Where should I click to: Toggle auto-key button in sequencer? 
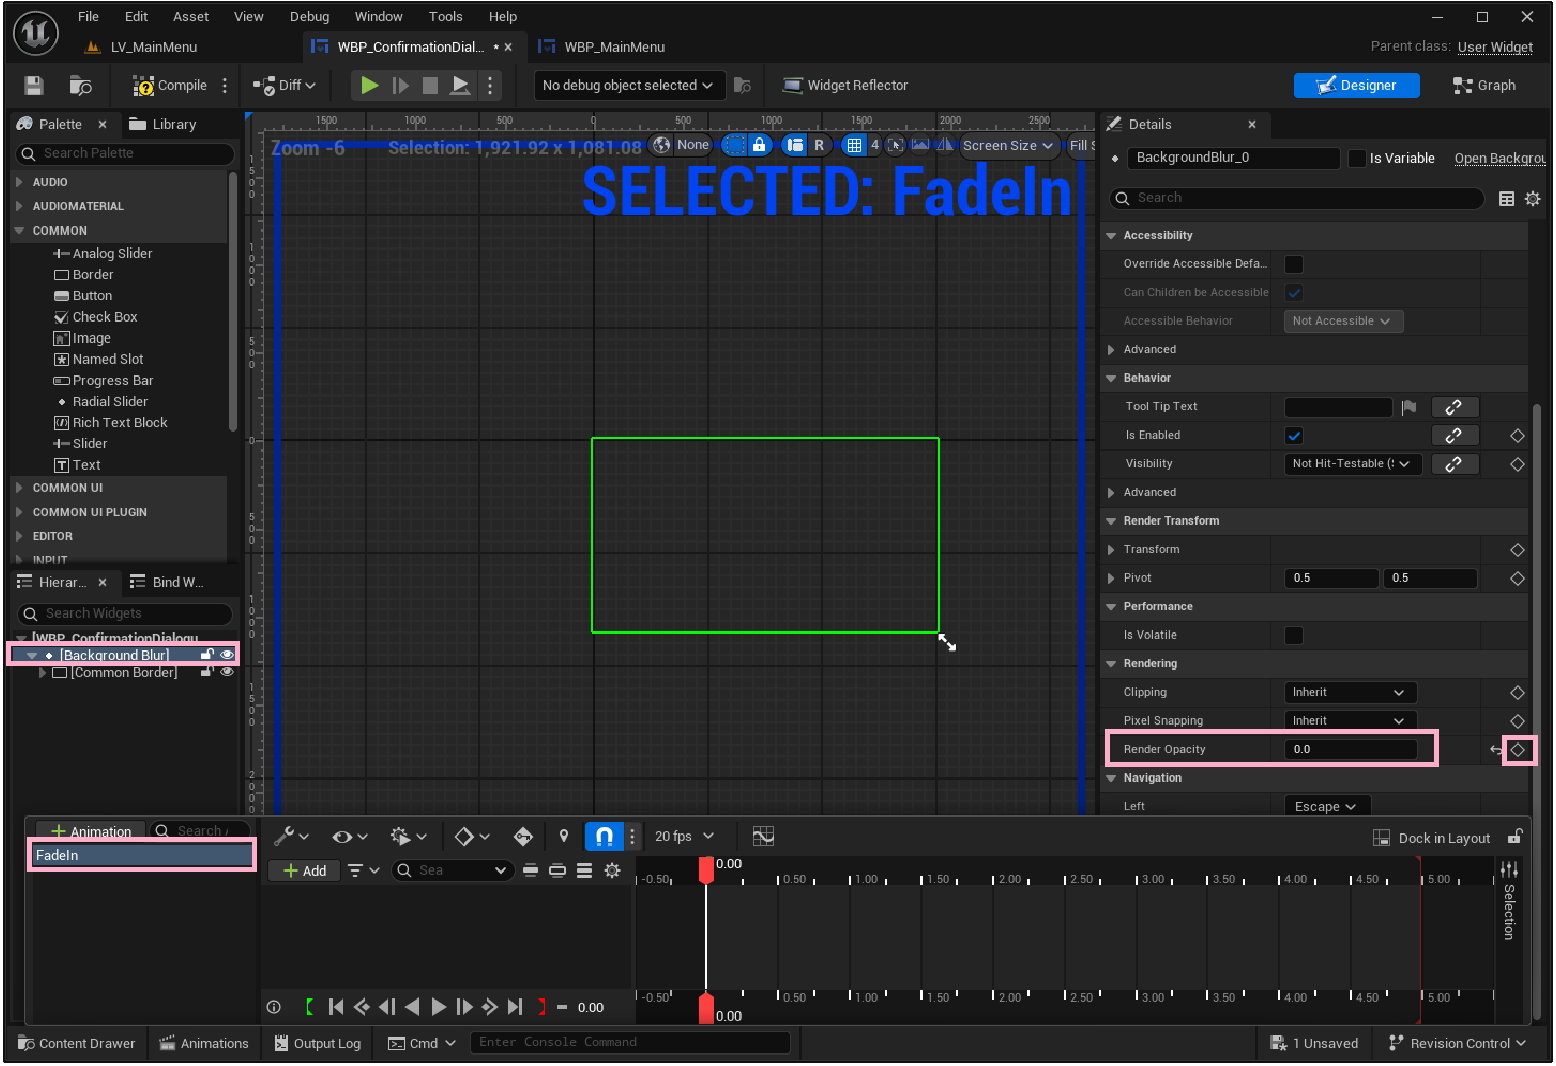point(523,836)
